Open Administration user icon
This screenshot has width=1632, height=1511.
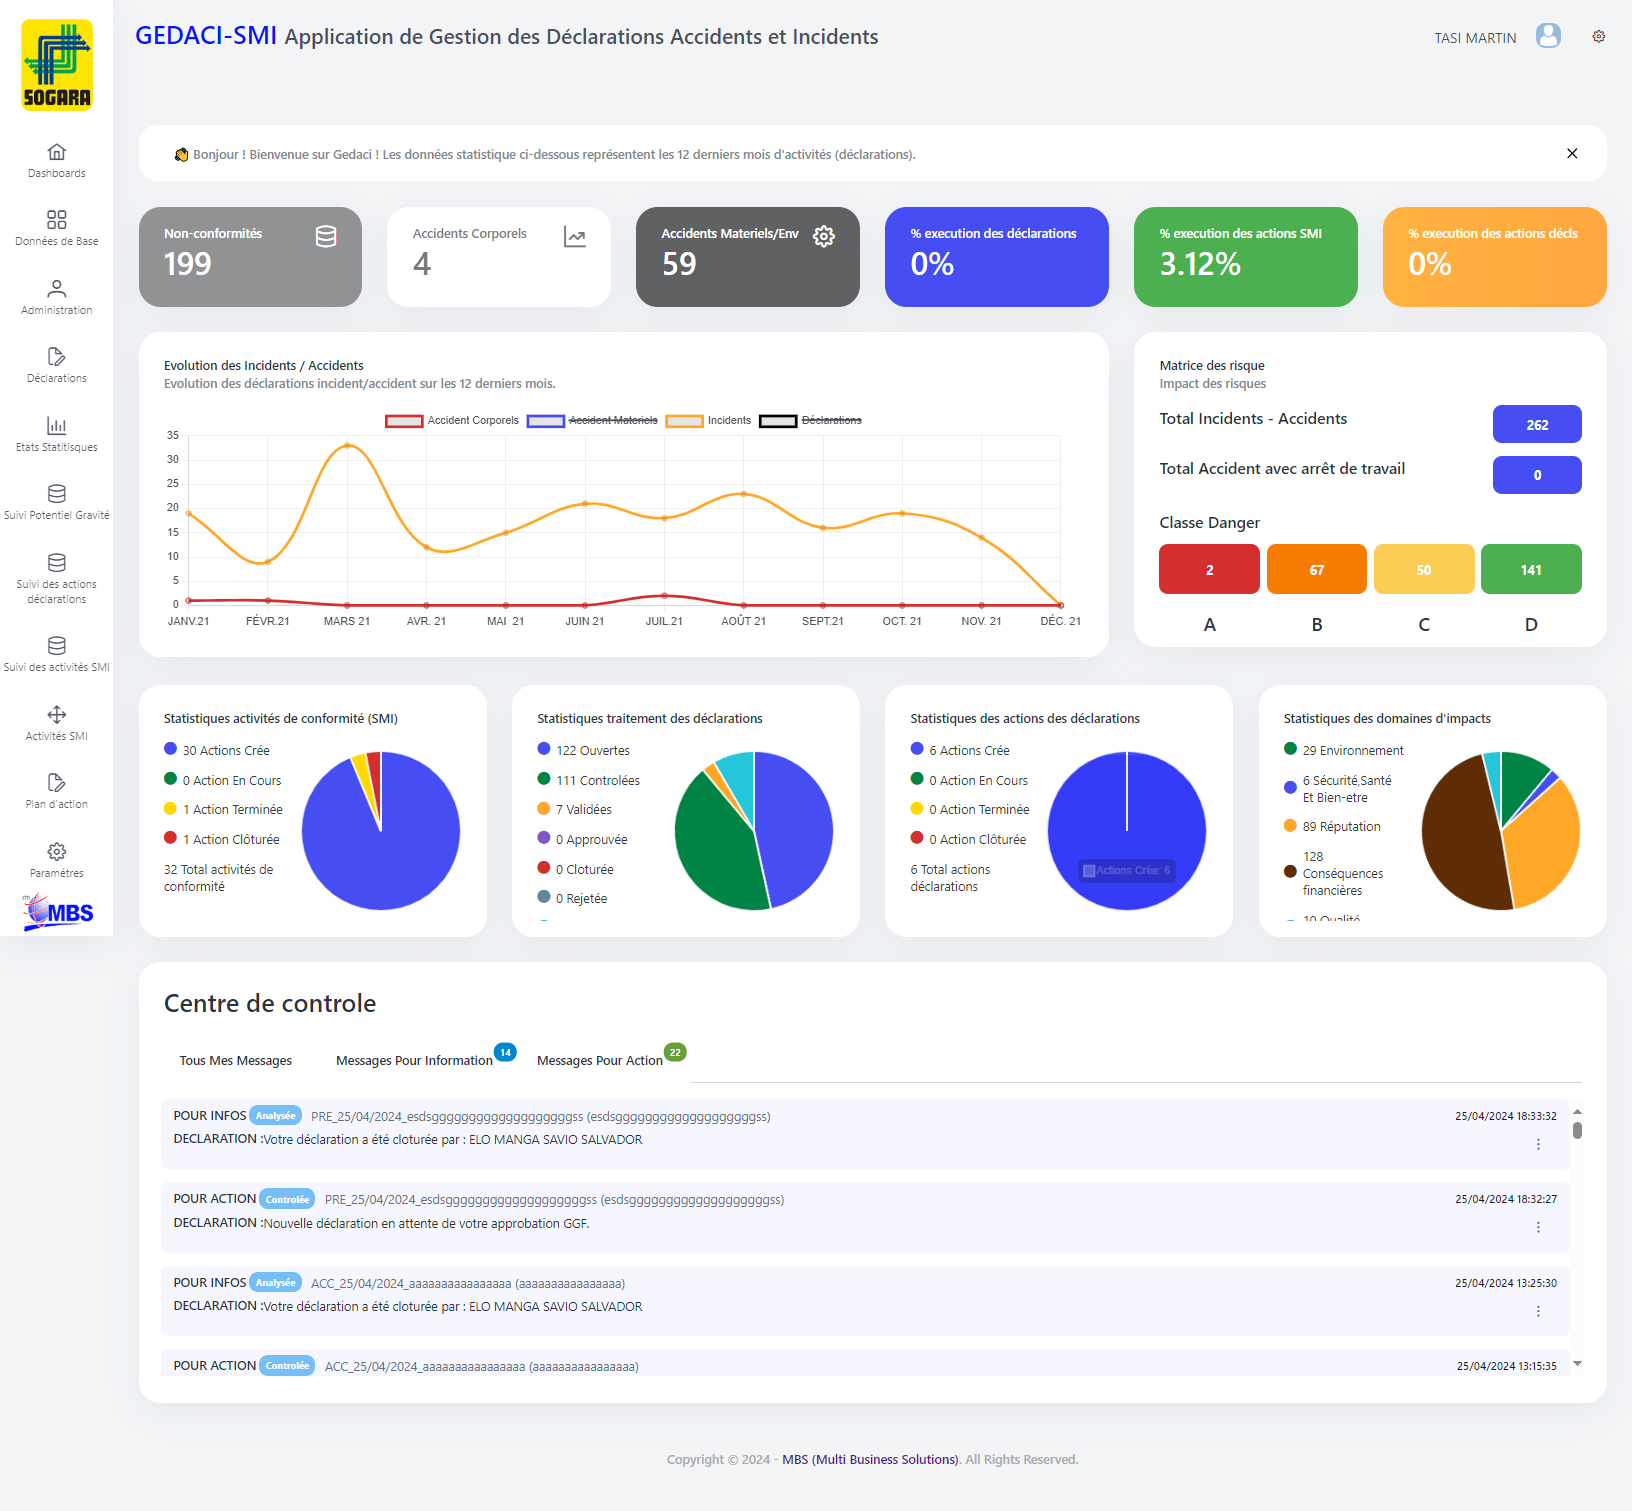point(57,289)
